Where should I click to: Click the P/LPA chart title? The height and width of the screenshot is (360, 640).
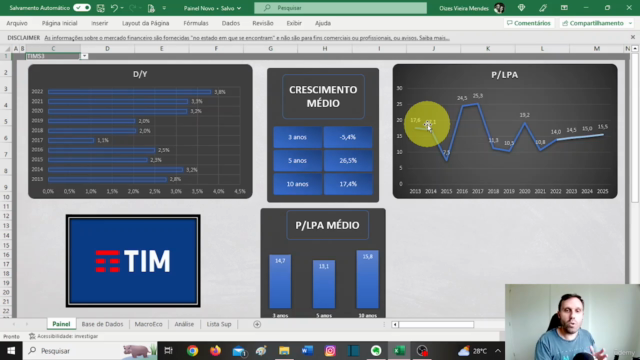504,75
